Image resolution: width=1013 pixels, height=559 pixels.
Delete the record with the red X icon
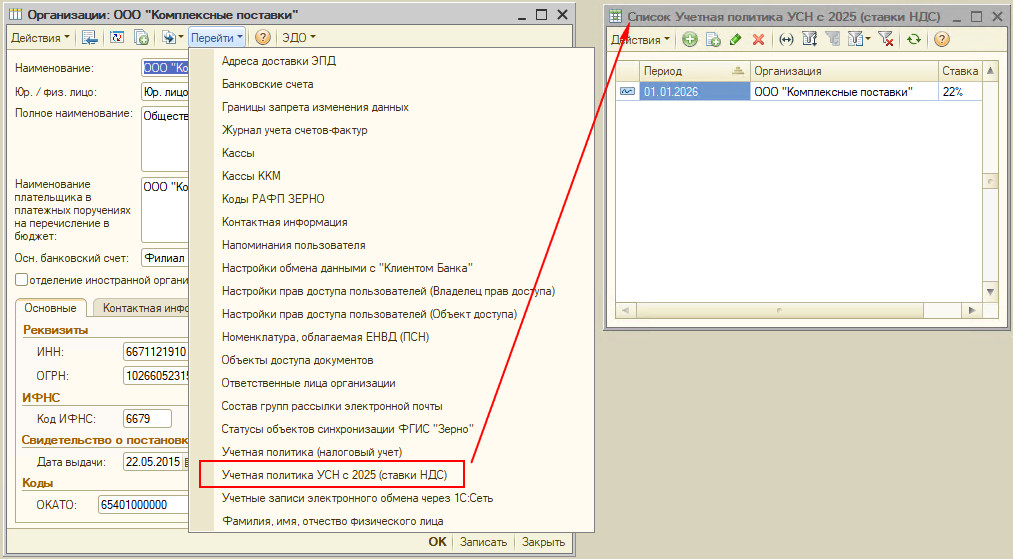tap(758, 39)
